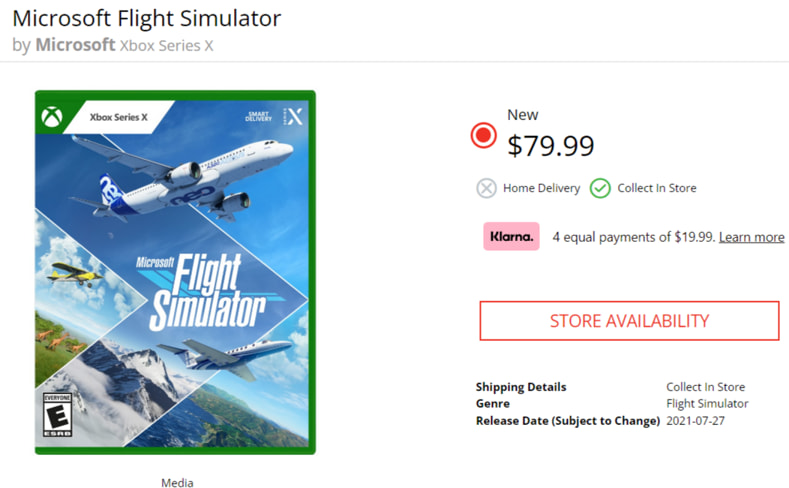Click the Flight Simulator genre value
Image resolution: width=789 pixels, height=488 pixels.
click(707, 404)
